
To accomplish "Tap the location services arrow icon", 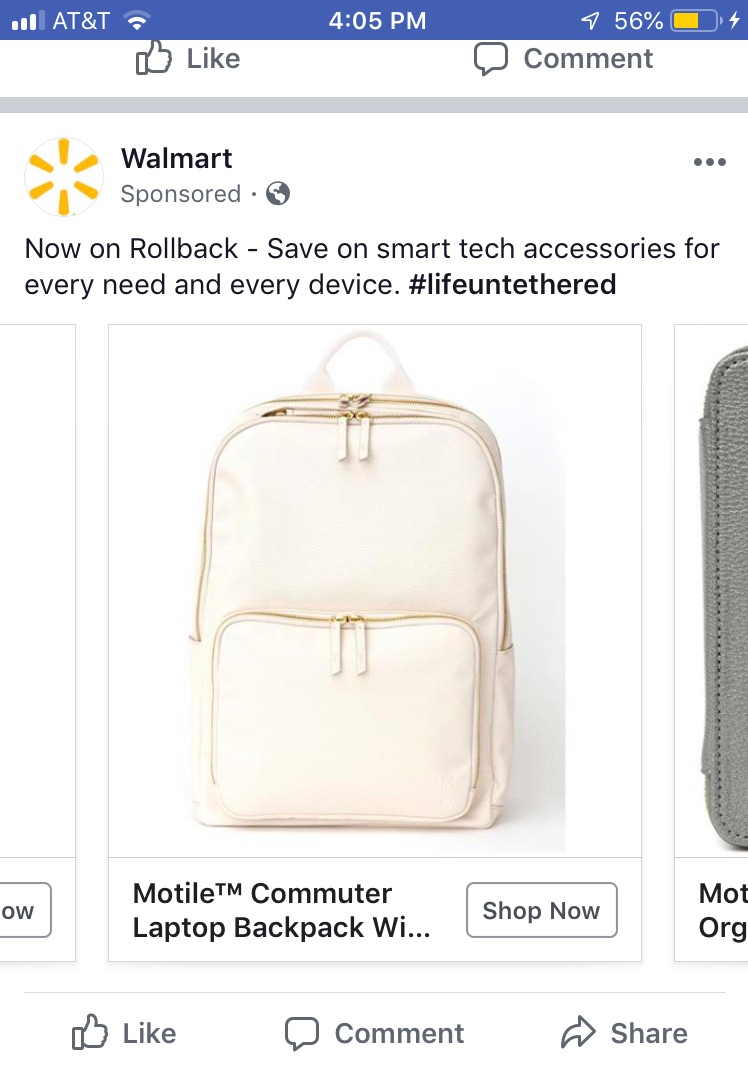I will (591, 20).
